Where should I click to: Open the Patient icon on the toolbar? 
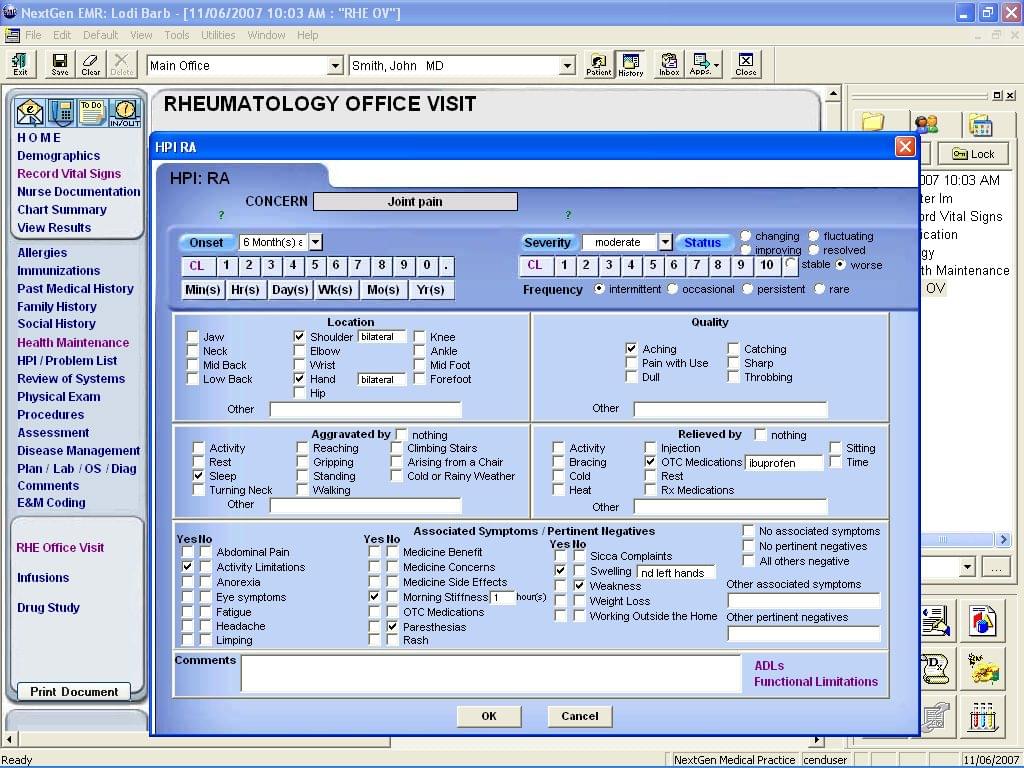(598, 64)
